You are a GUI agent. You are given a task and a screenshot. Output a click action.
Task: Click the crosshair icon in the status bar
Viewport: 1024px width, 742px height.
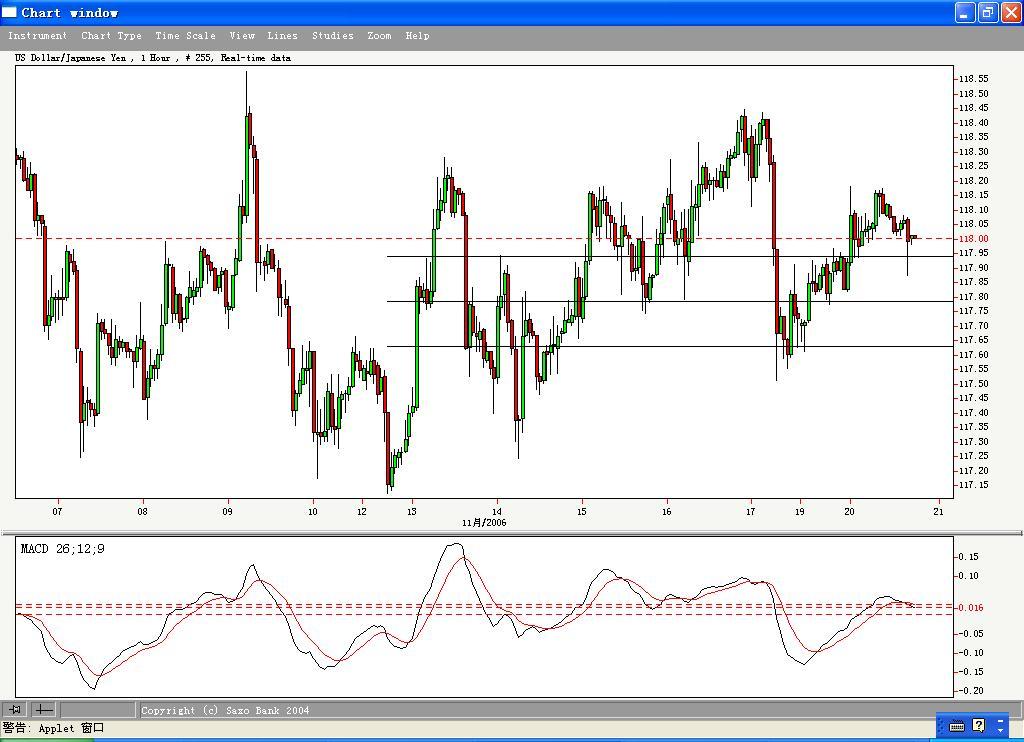[x=44, y=709]
